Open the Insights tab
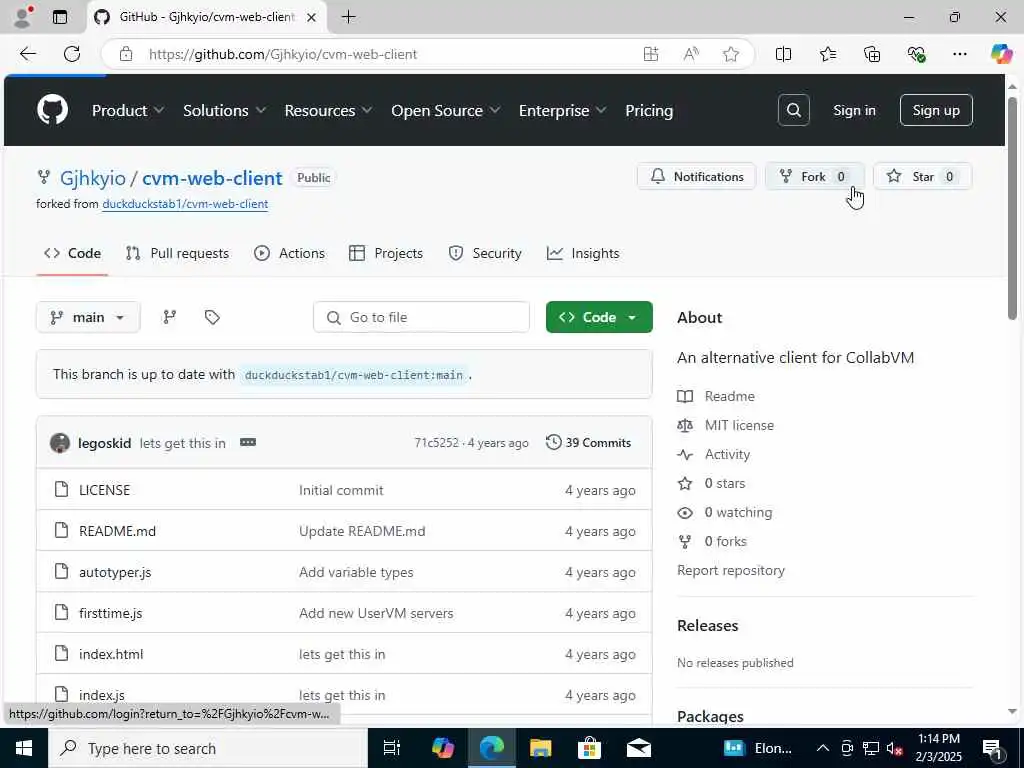 583,253
